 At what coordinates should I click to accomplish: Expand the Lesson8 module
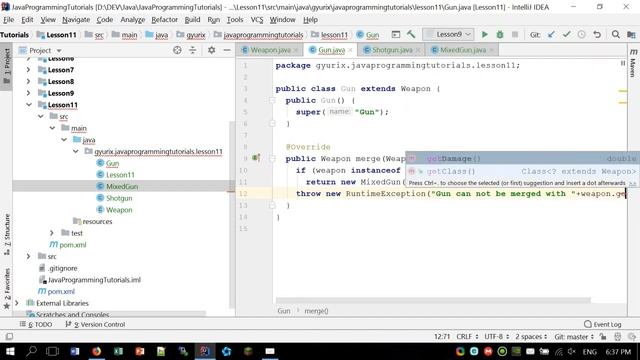pos(28,81)
